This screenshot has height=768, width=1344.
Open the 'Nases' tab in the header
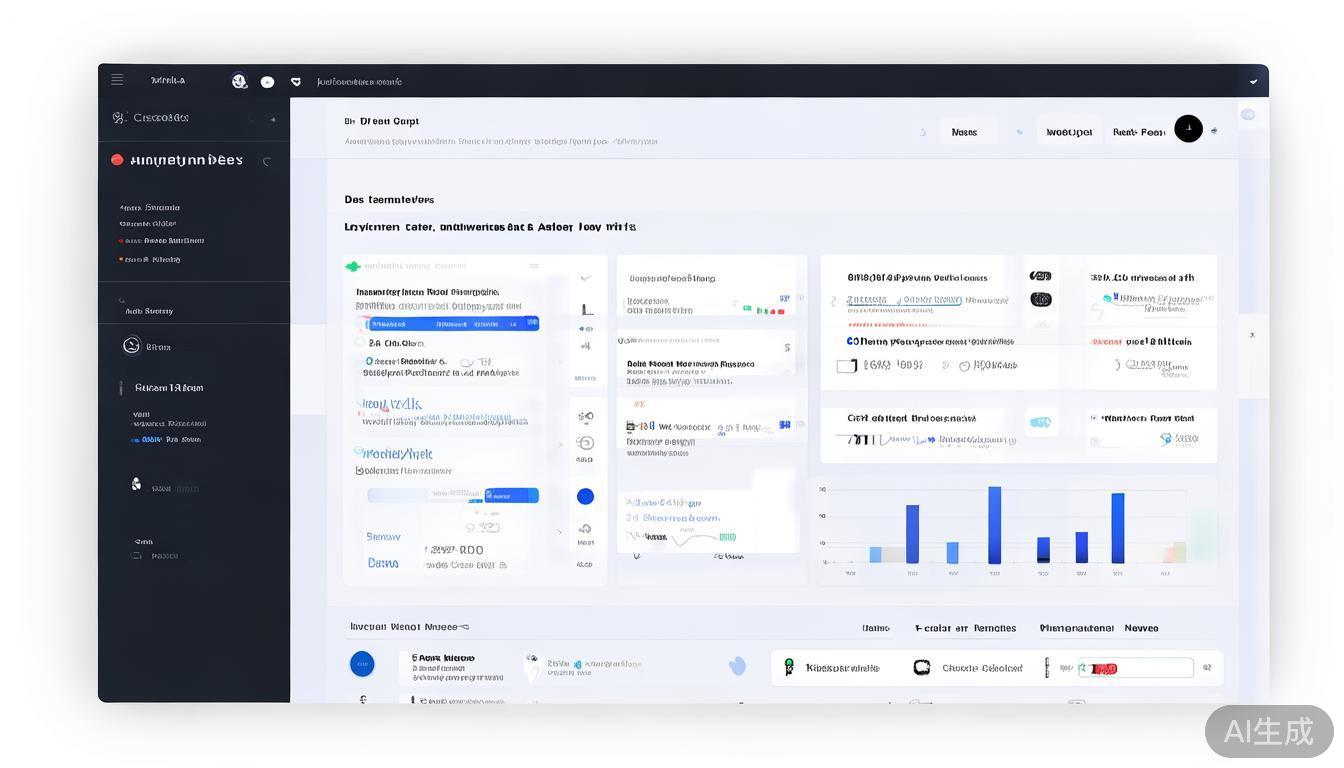pyautogui.click(x=965, y=132)
